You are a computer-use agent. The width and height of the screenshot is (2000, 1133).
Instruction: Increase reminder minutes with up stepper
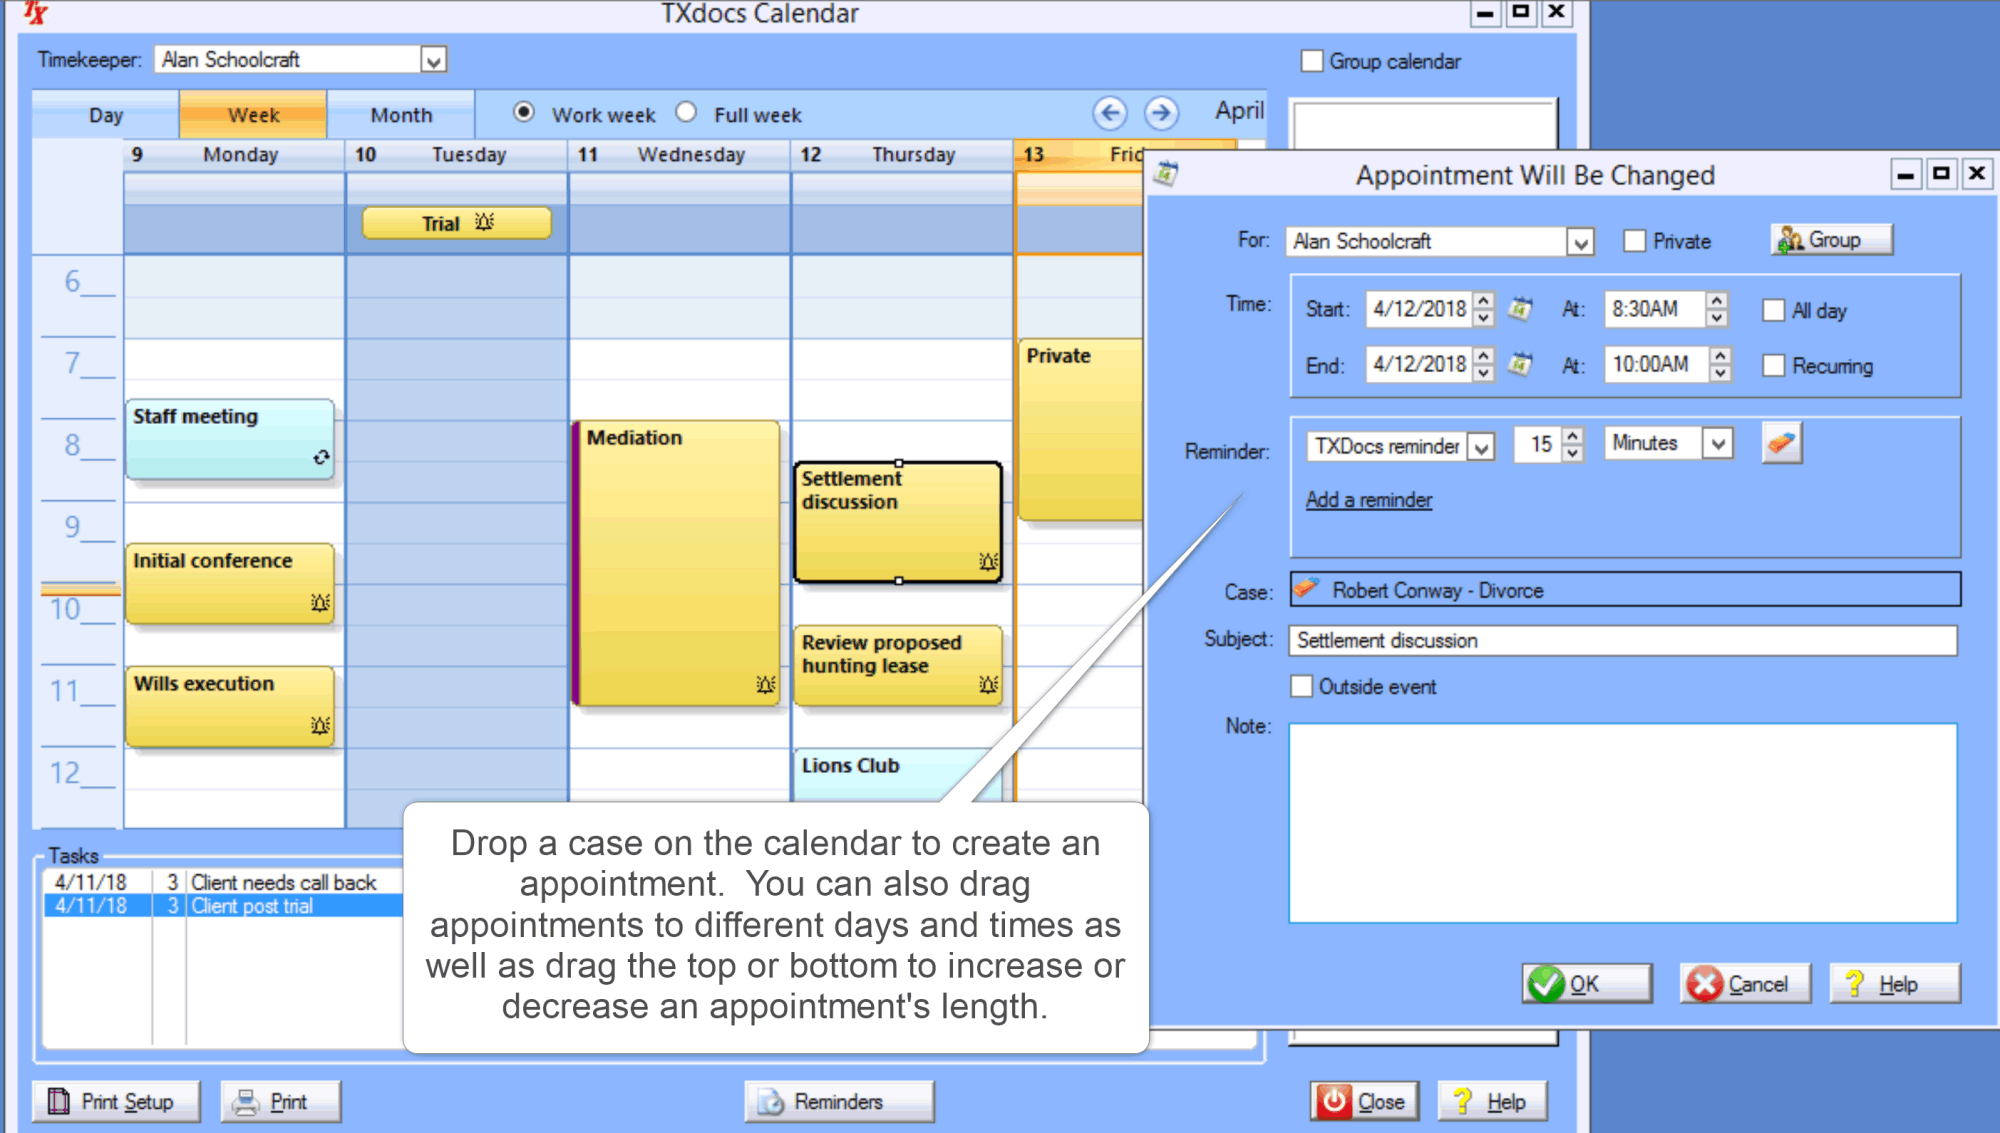(x=1572, y=437)
